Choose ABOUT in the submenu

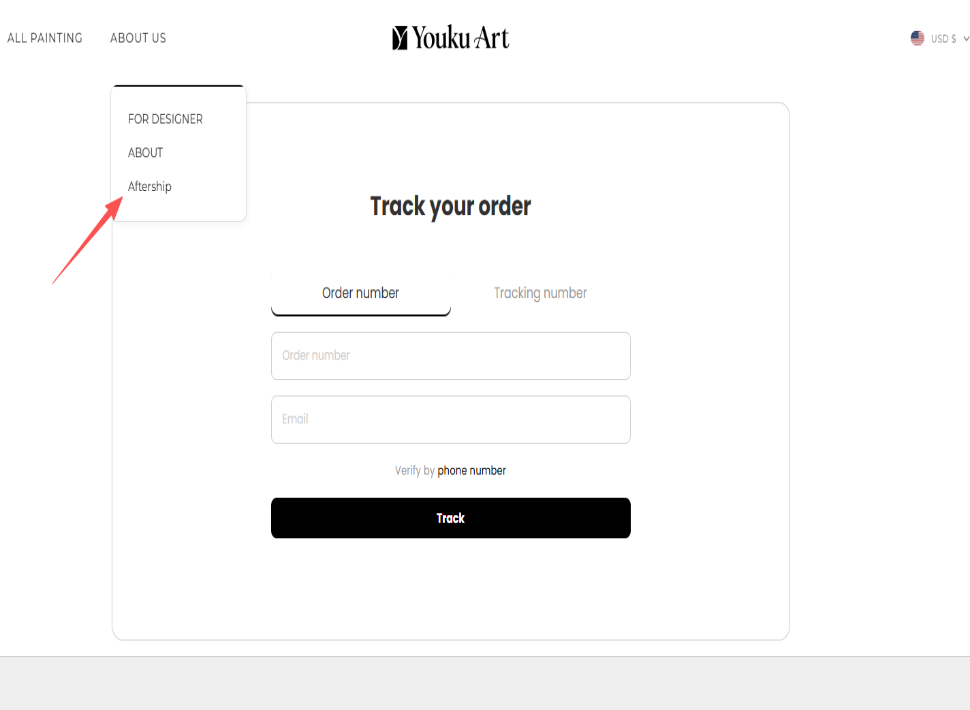click(145, 153)
